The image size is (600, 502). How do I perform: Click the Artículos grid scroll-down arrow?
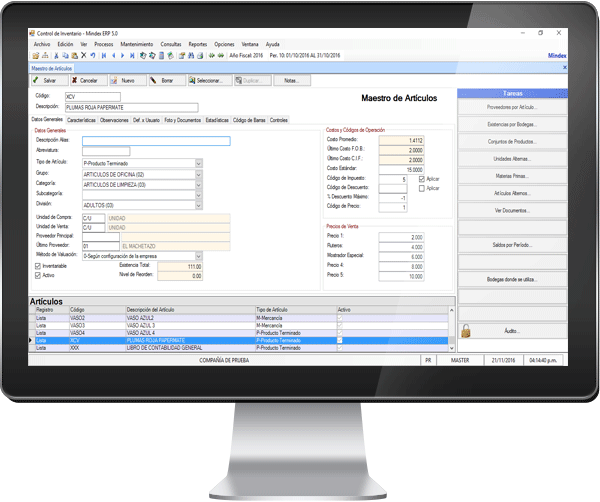point(452,348)
